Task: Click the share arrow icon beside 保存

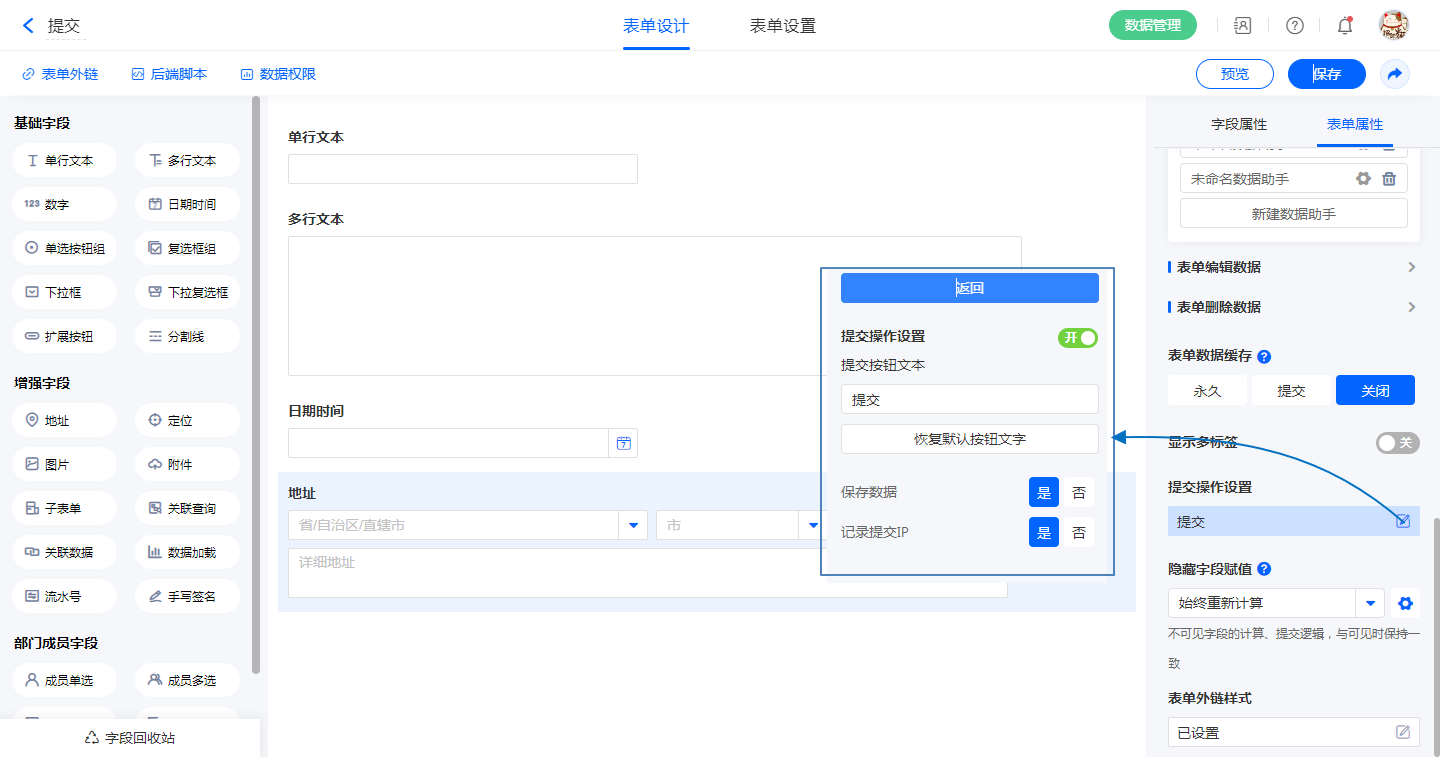Action: [1394, 74]
